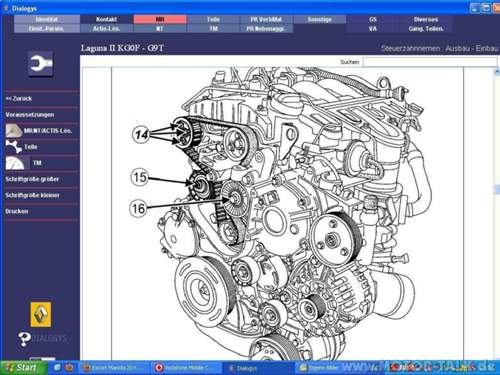This screenshot has height=375, width=500.
Task: Click the Steuerzahnriemen : Ausbau - Einbau title
Action: (x=439, y=49)
